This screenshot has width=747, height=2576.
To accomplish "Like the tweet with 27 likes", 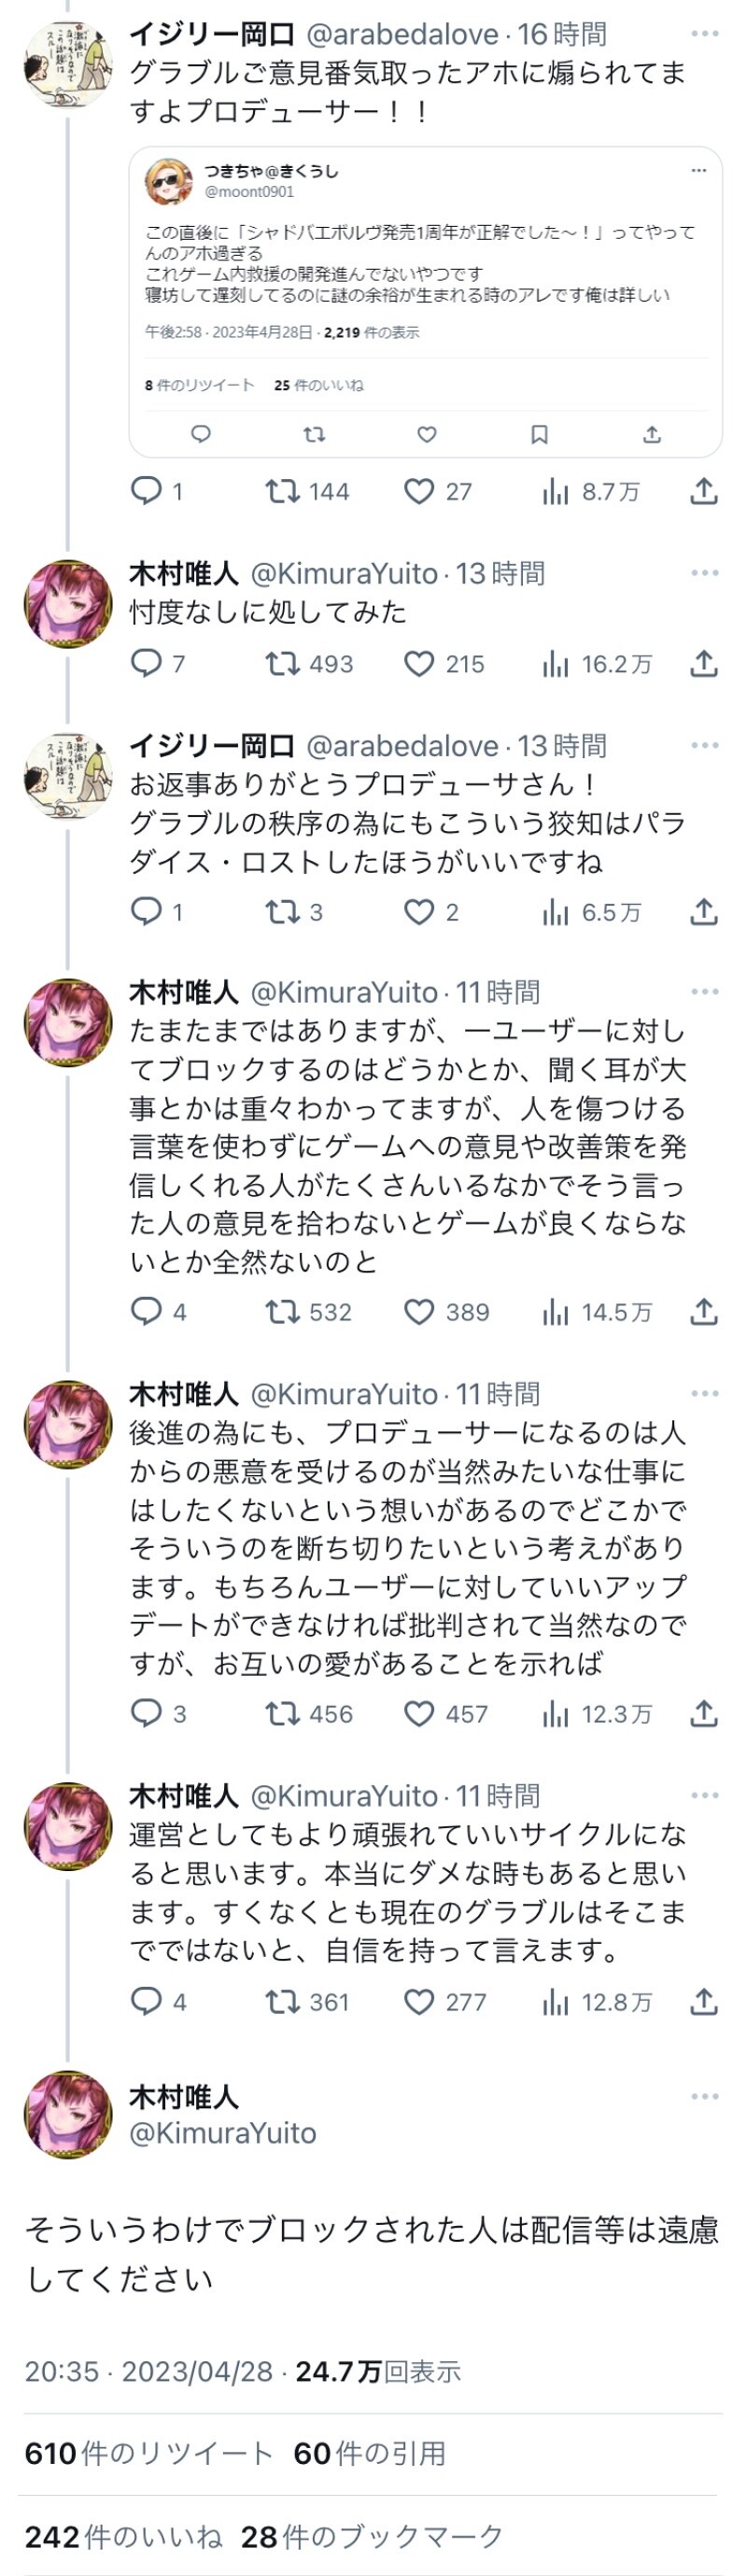I will [419, 491].
